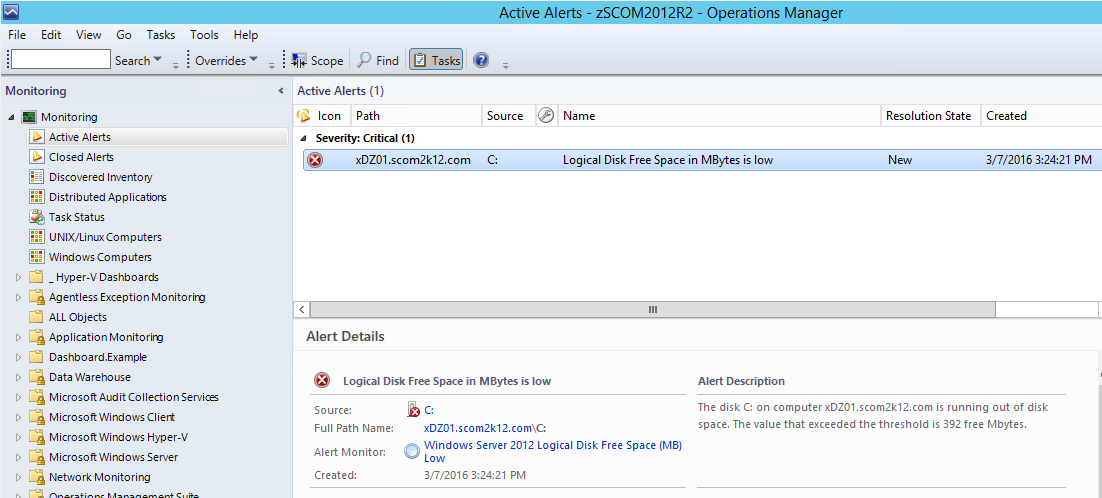This screenshot has width=1102, height=498.
Task: Expand the Application Monitoring folder
Action: [x=19, y=337]
